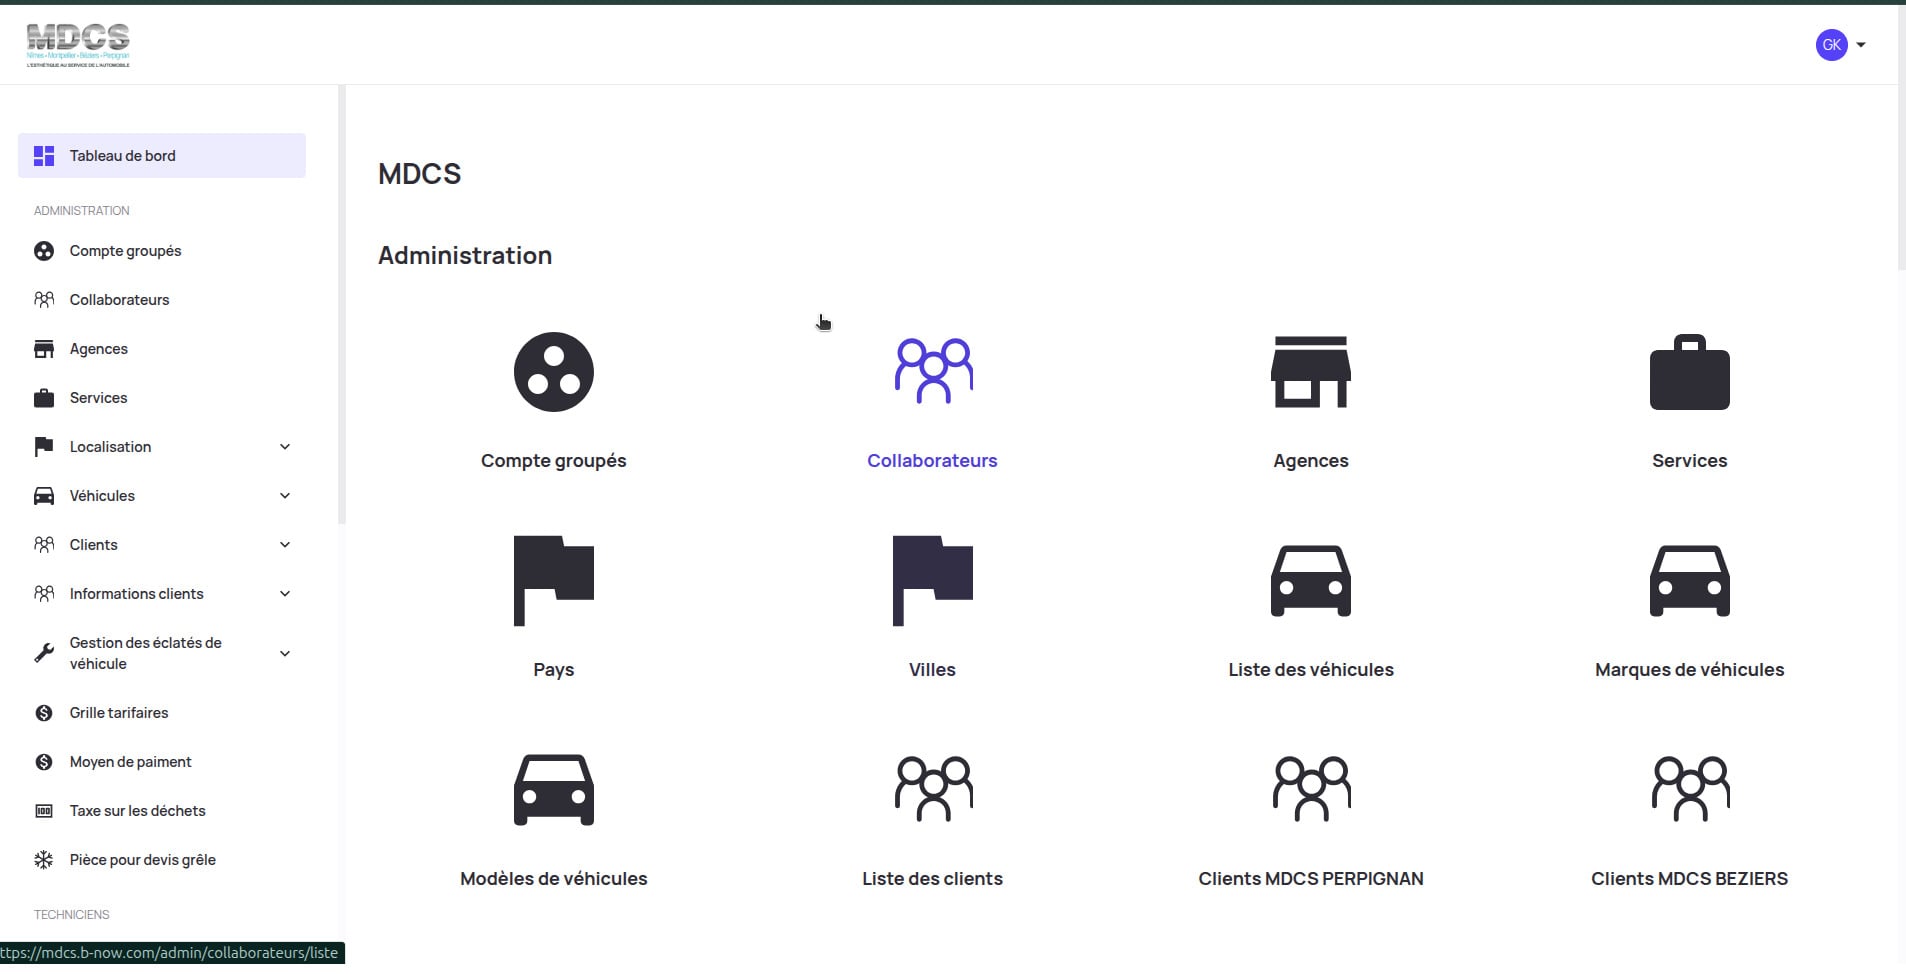Open Grille tarifaires from the sidebar
The height and width of the screenshot is (974, 1906).
pos(119,713)
